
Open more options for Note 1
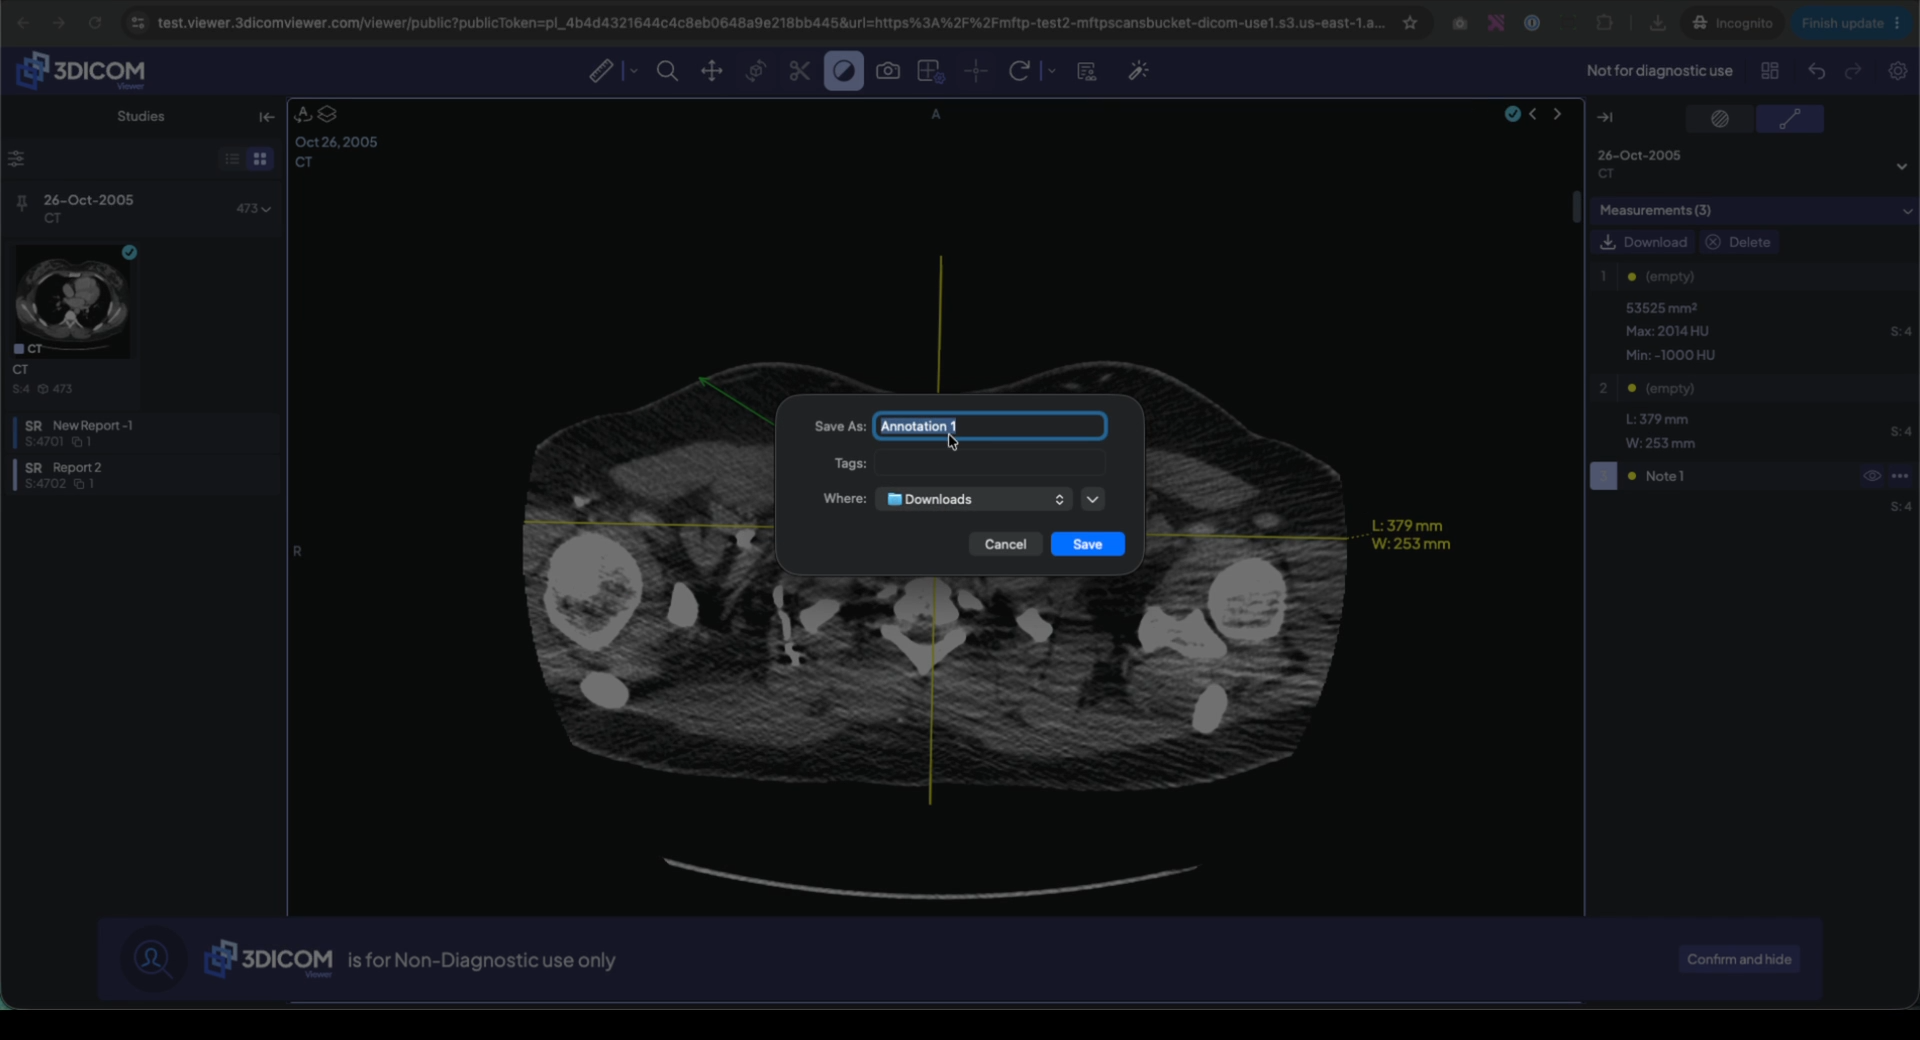point(1900,476)
